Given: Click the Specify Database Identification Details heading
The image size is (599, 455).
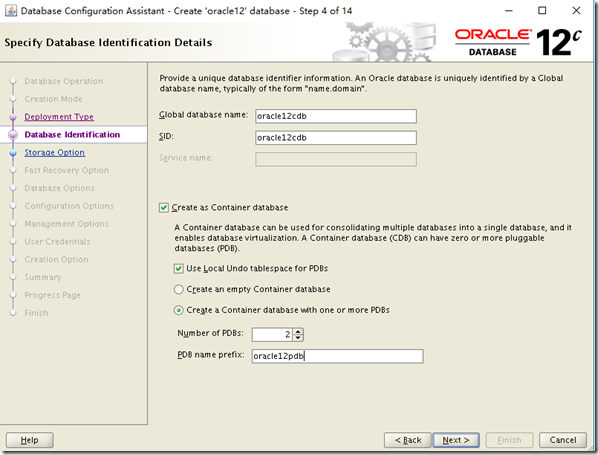Looking at the screenshot, I should coord(108,42).
